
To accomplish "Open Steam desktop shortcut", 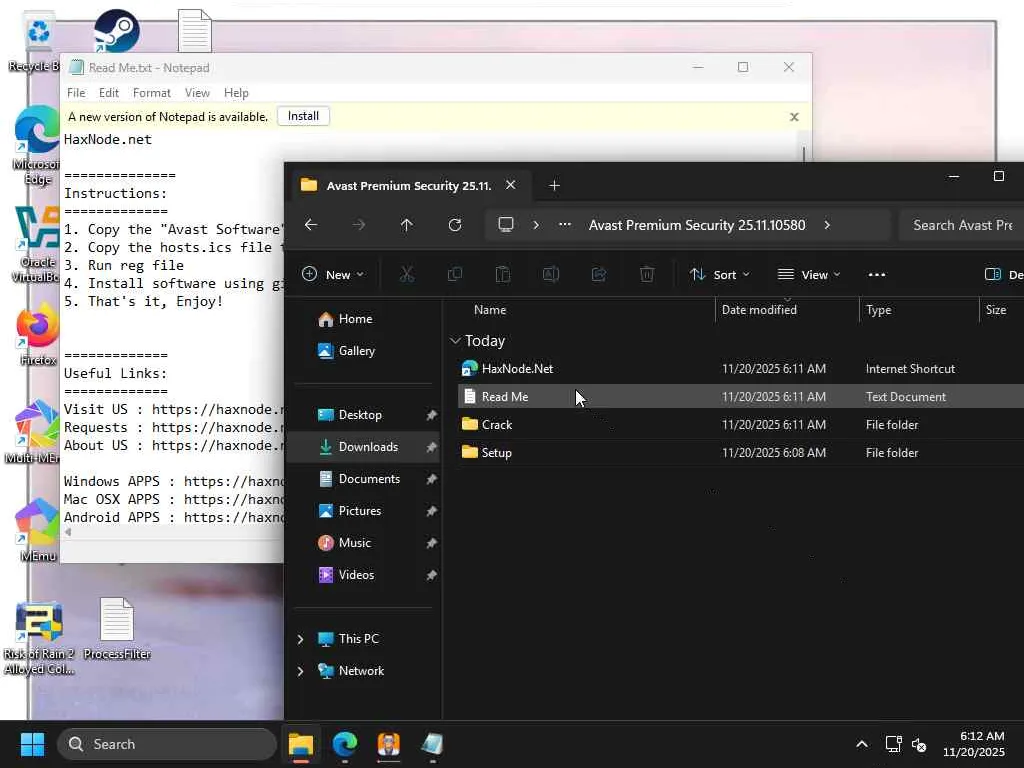I will 116,30.
